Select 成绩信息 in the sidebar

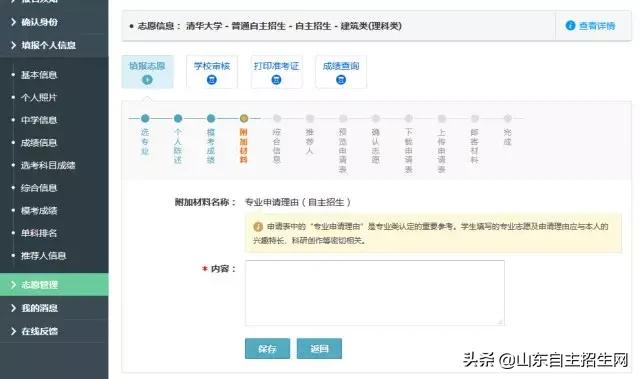(x=39, y=143)
